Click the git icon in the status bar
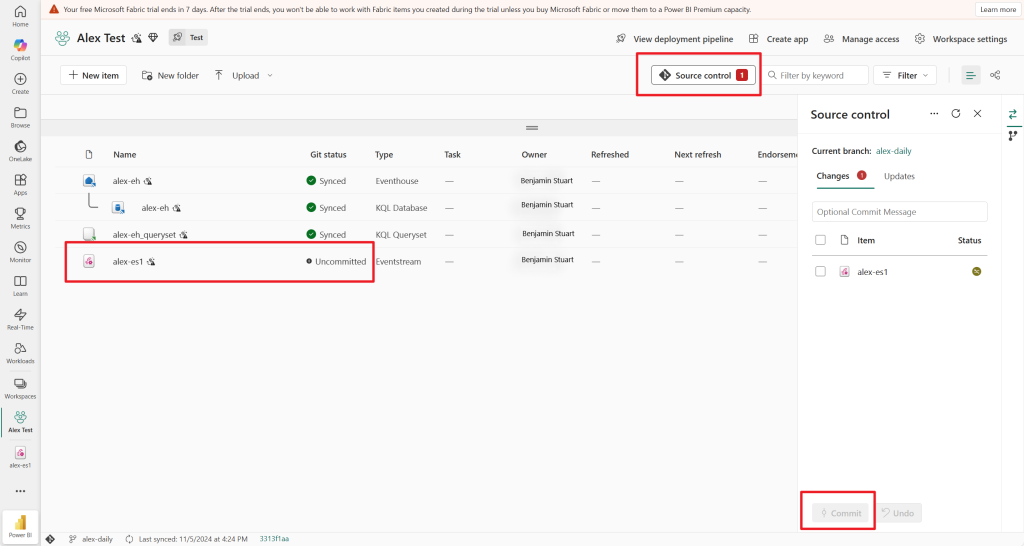The height and width of the screenshot is (546, 1024). (50, 539)
